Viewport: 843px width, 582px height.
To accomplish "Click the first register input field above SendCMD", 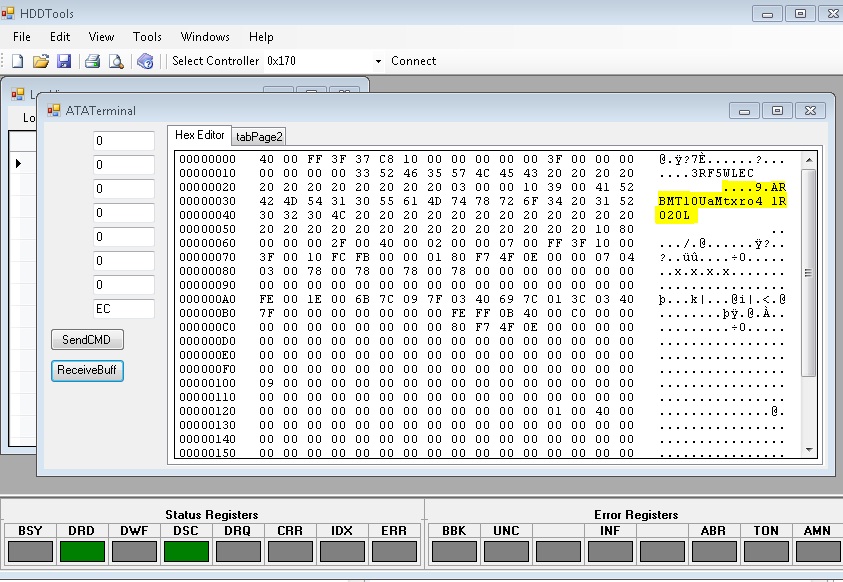I will [x=124, y=141].
